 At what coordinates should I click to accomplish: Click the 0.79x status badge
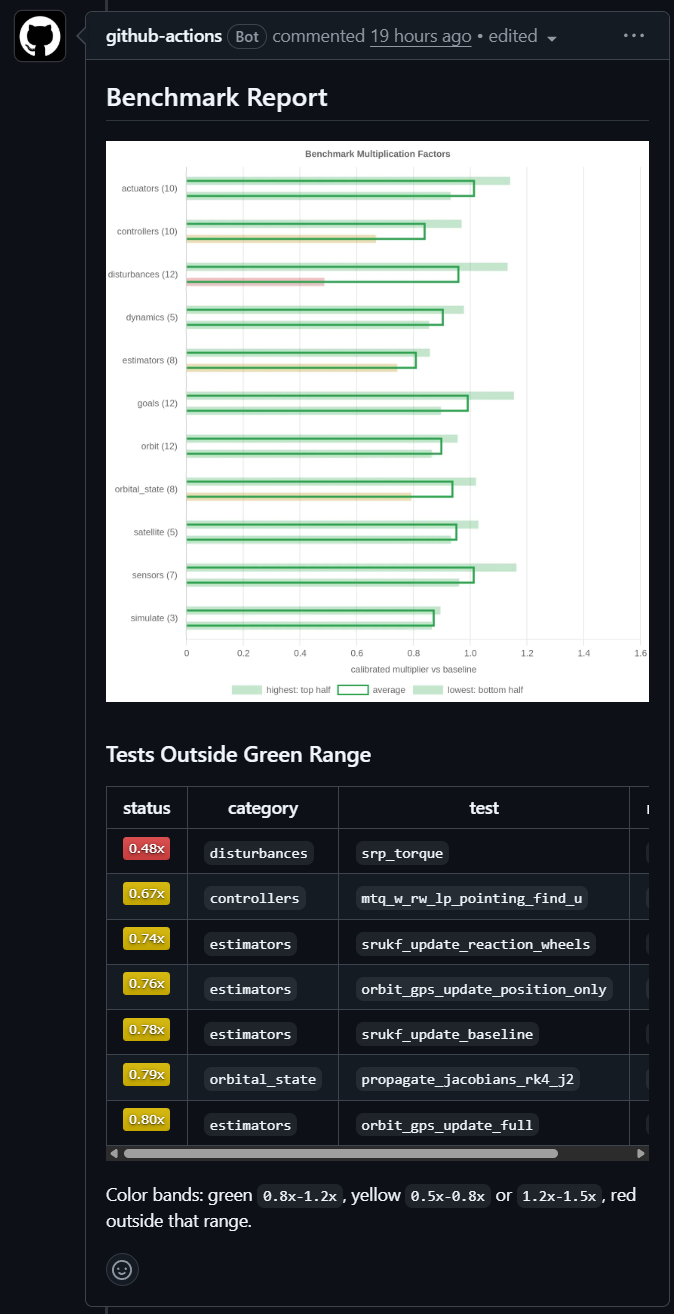147,1074
